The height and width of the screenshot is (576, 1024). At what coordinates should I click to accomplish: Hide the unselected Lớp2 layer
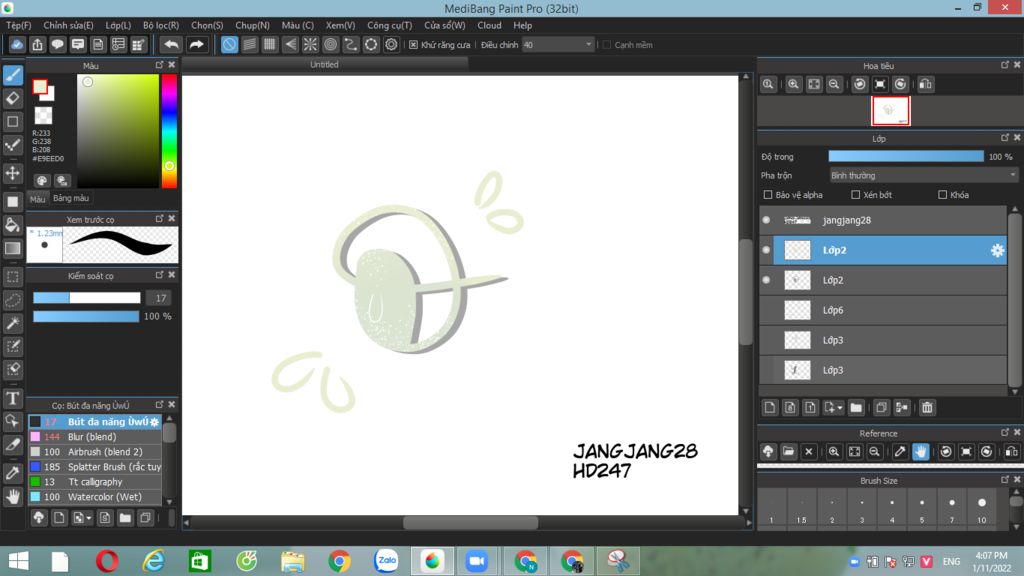[766, 280]
